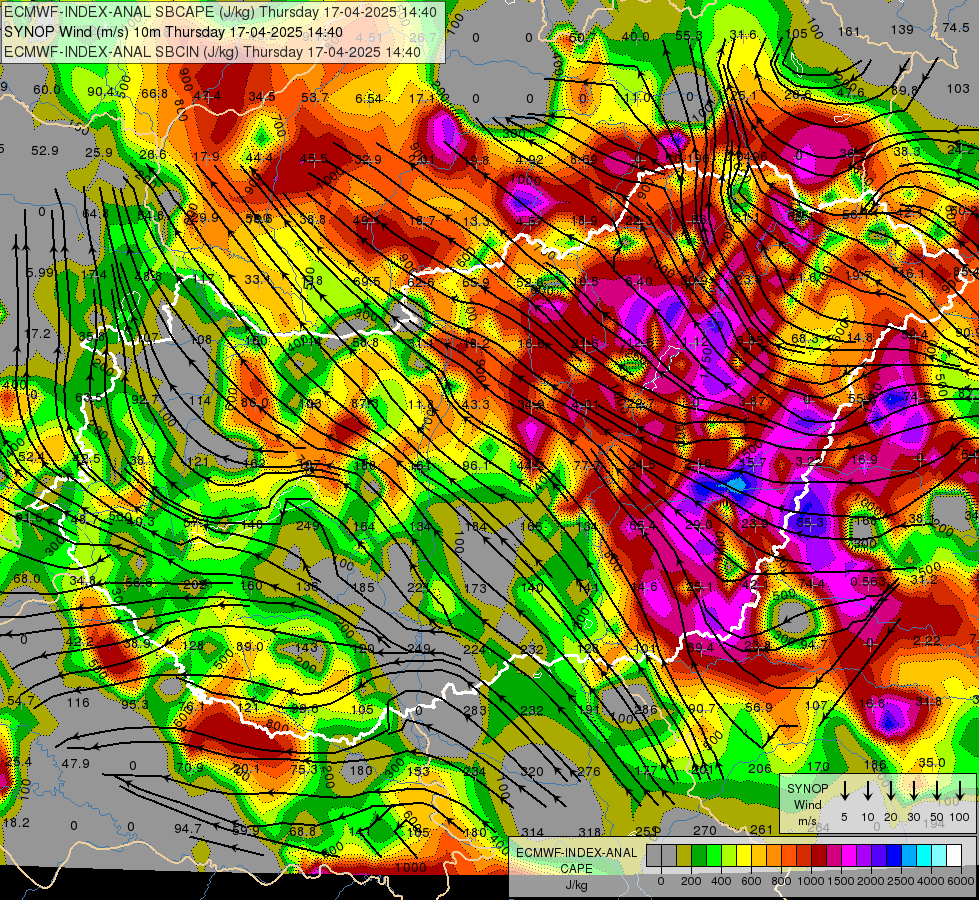Image resolution: width=979 pixels, height=900 pixels.
Task: Click the map value 53.7
Action: coord(315,97)
